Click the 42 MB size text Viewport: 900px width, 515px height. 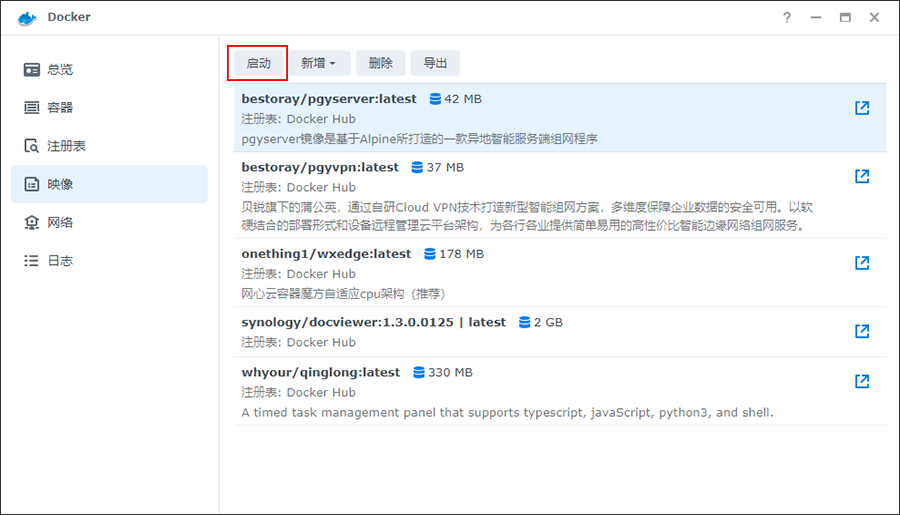463,99
